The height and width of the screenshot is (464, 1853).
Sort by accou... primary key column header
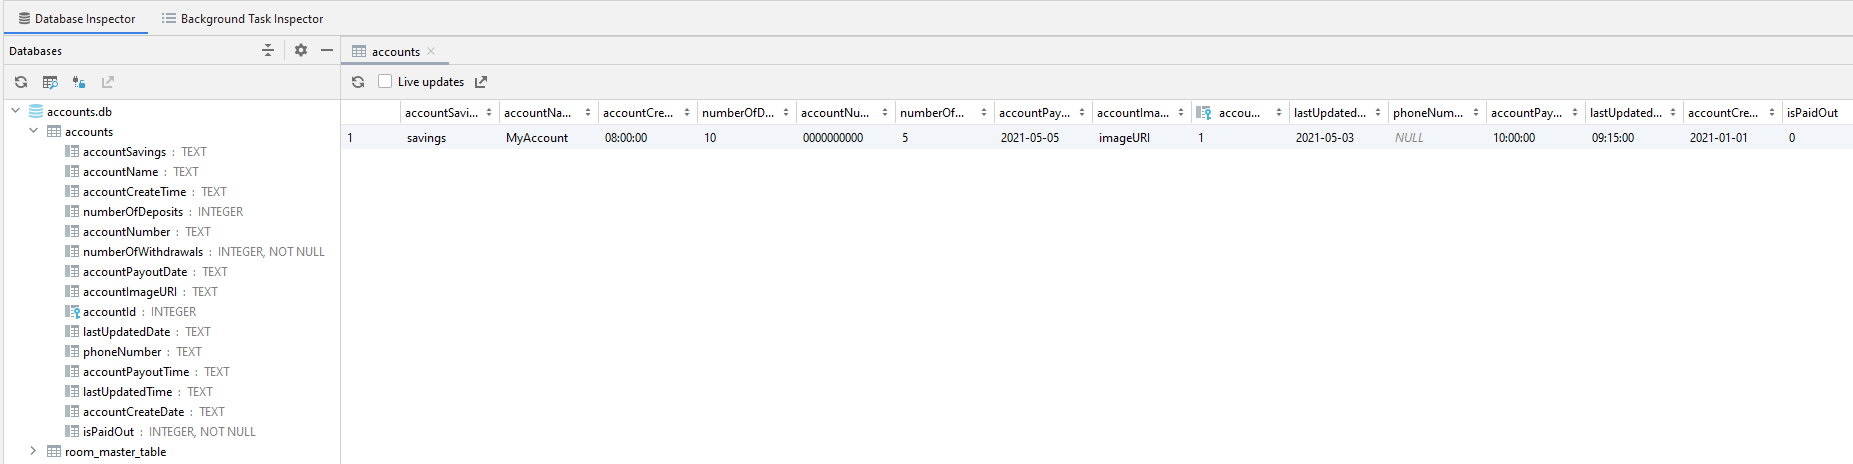click(x=1240, y=113)
